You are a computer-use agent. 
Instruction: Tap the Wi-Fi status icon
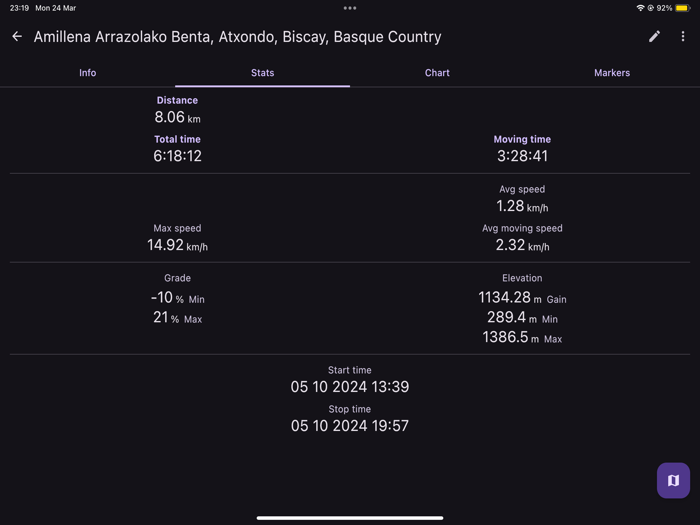[x=640, y=8]
